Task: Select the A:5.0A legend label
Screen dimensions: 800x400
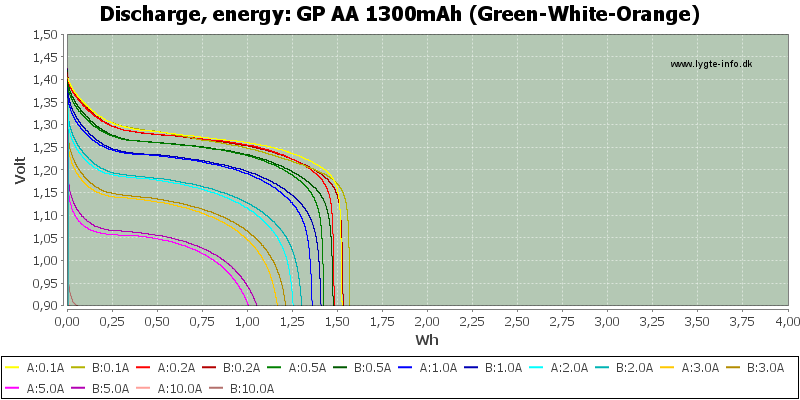Action: click(45, 388)
